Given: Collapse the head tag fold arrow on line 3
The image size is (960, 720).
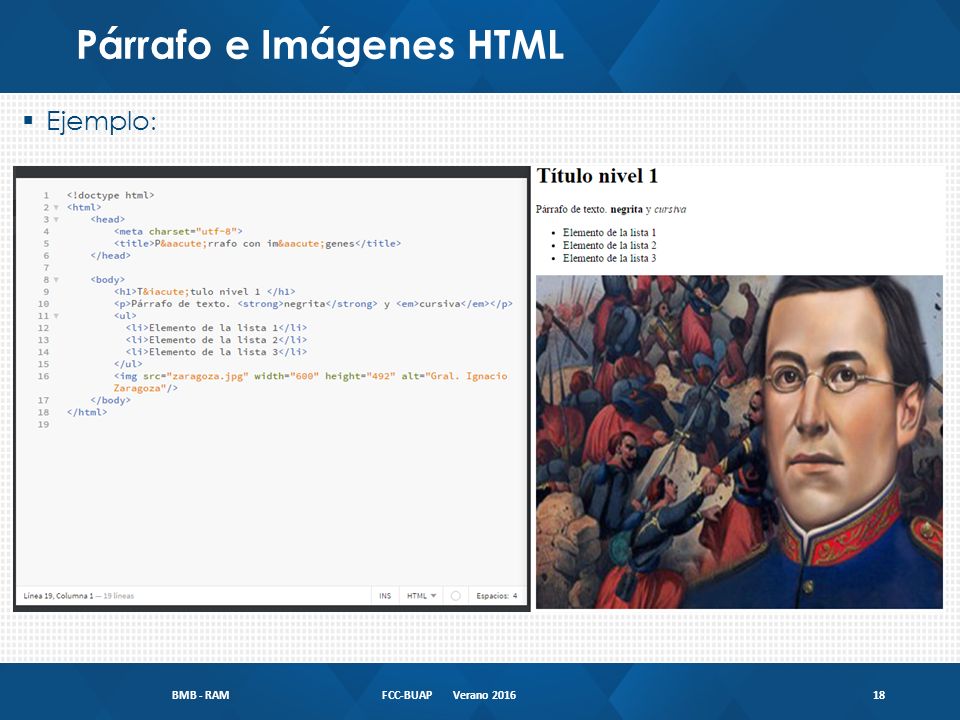Looking at the screenshot, I should (x=56, y=219).
